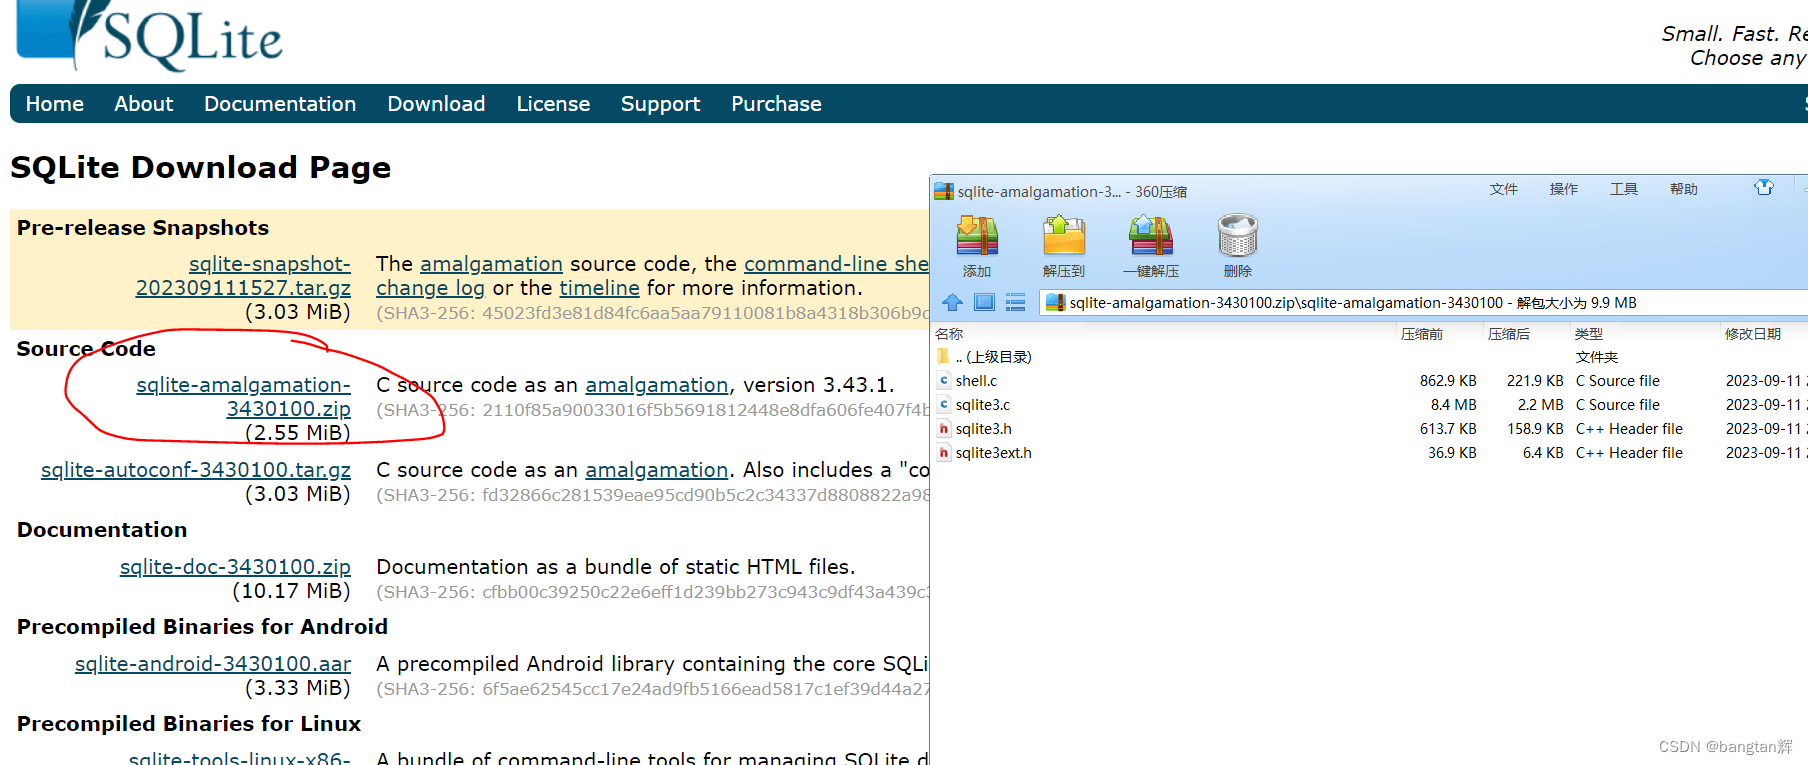Click the shell.c file icon
Screen dimensions: 1808x765
coord(944,381)
